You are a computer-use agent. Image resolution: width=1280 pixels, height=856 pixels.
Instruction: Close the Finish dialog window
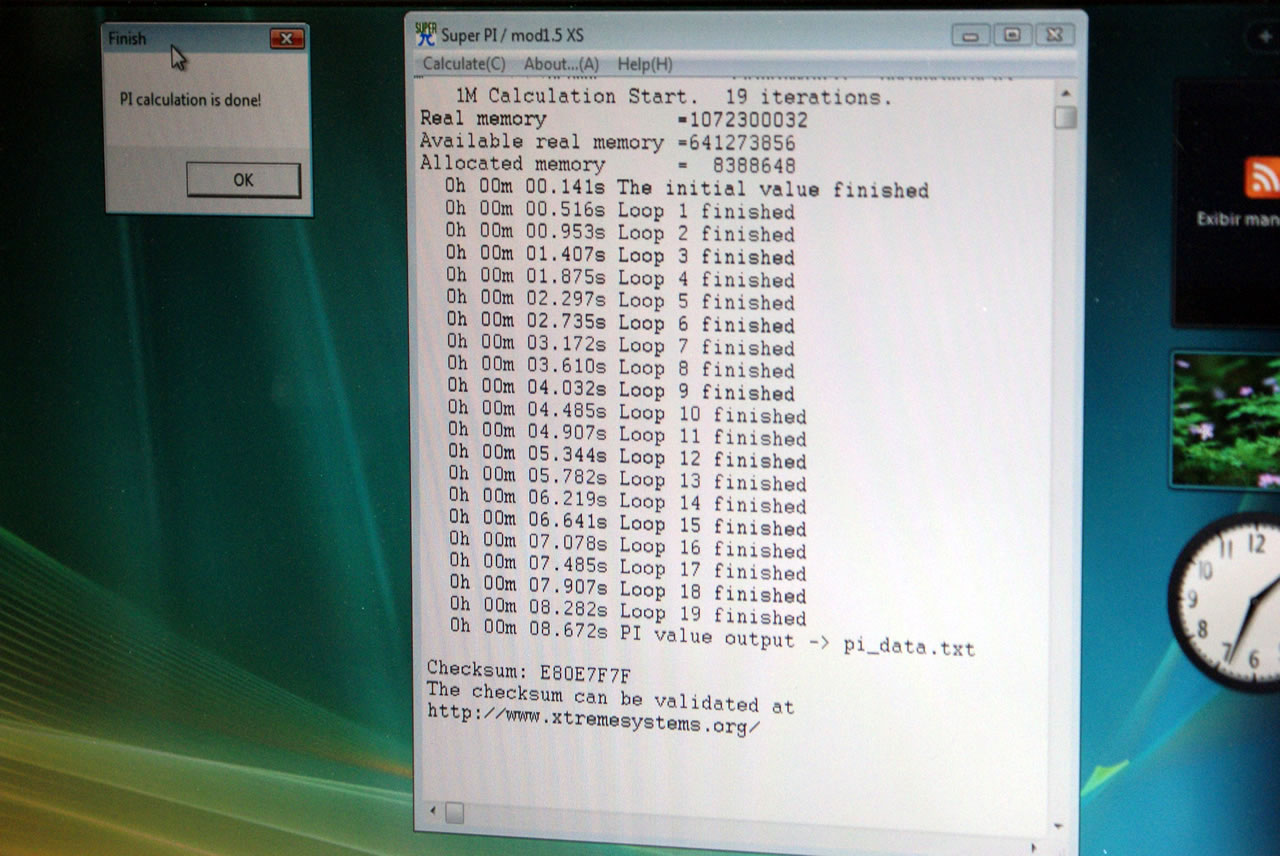pyautogui.click(x=287, y=39)
